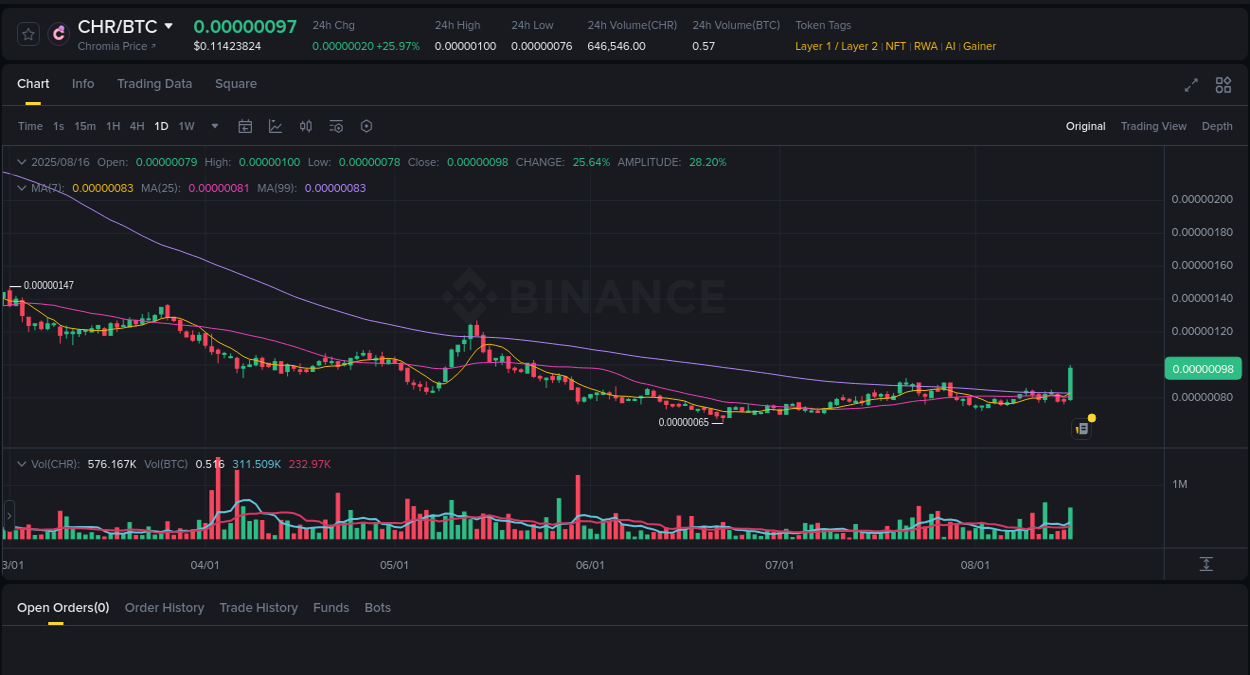Click the AMPLITUDE value 28.20%
The width and height of the screenshot is (1250, 675).
click(708, 162)
